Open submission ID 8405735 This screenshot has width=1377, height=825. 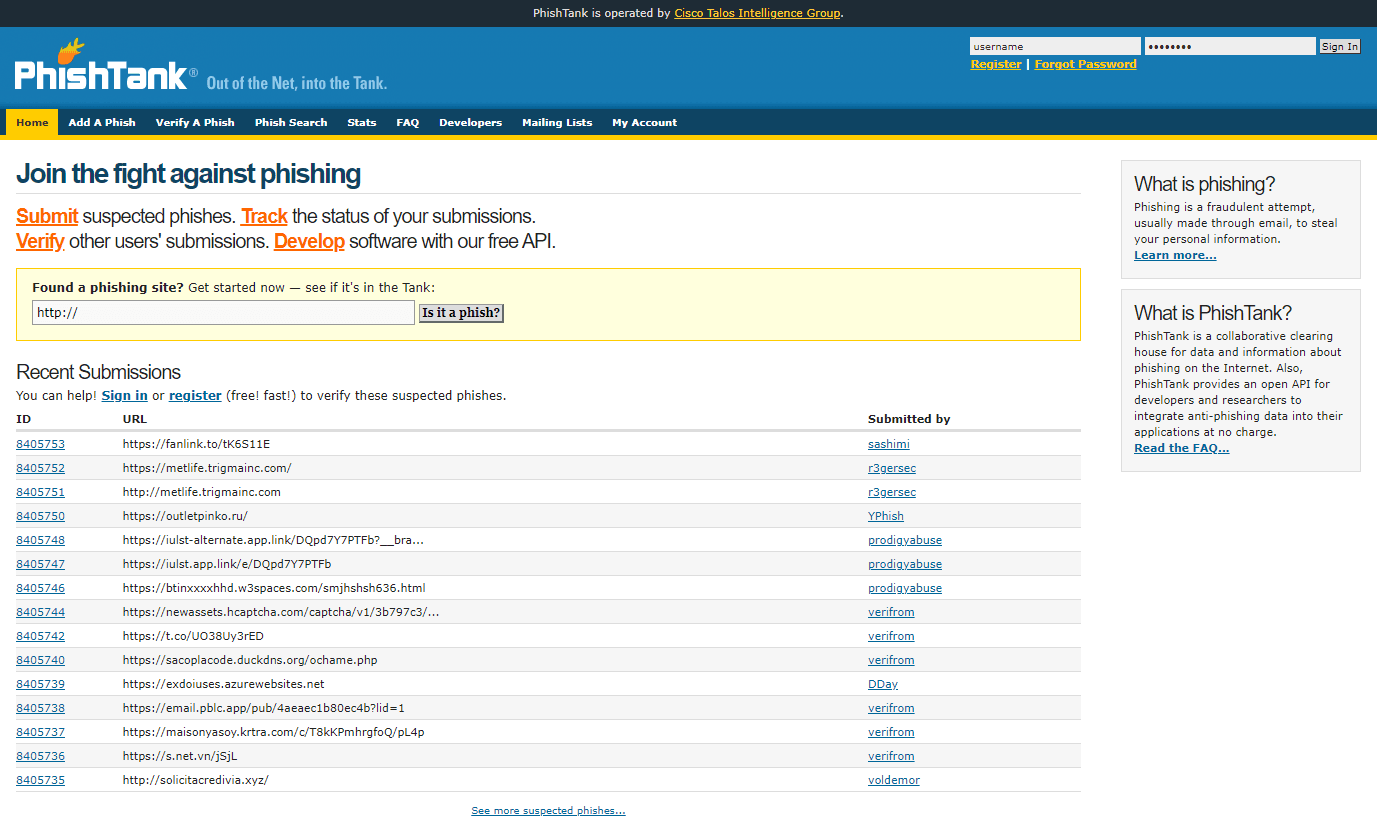tap(40, 780)
